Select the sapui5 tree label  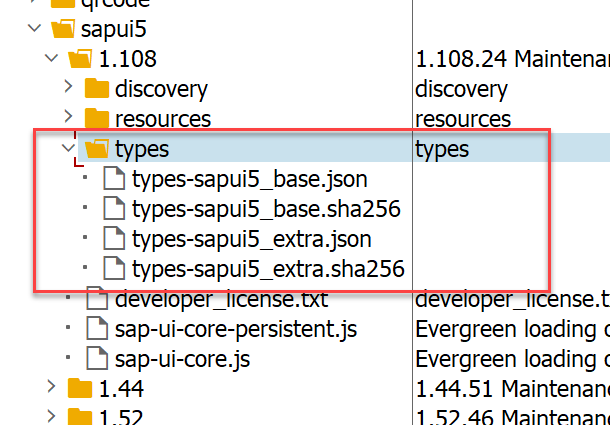click(114, 30)
